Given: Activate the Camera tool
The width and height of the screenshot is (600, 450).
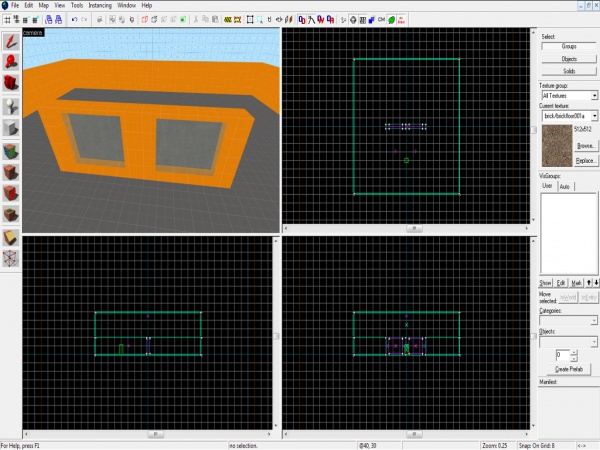Looking at the screenshot, I should point(12,84).
